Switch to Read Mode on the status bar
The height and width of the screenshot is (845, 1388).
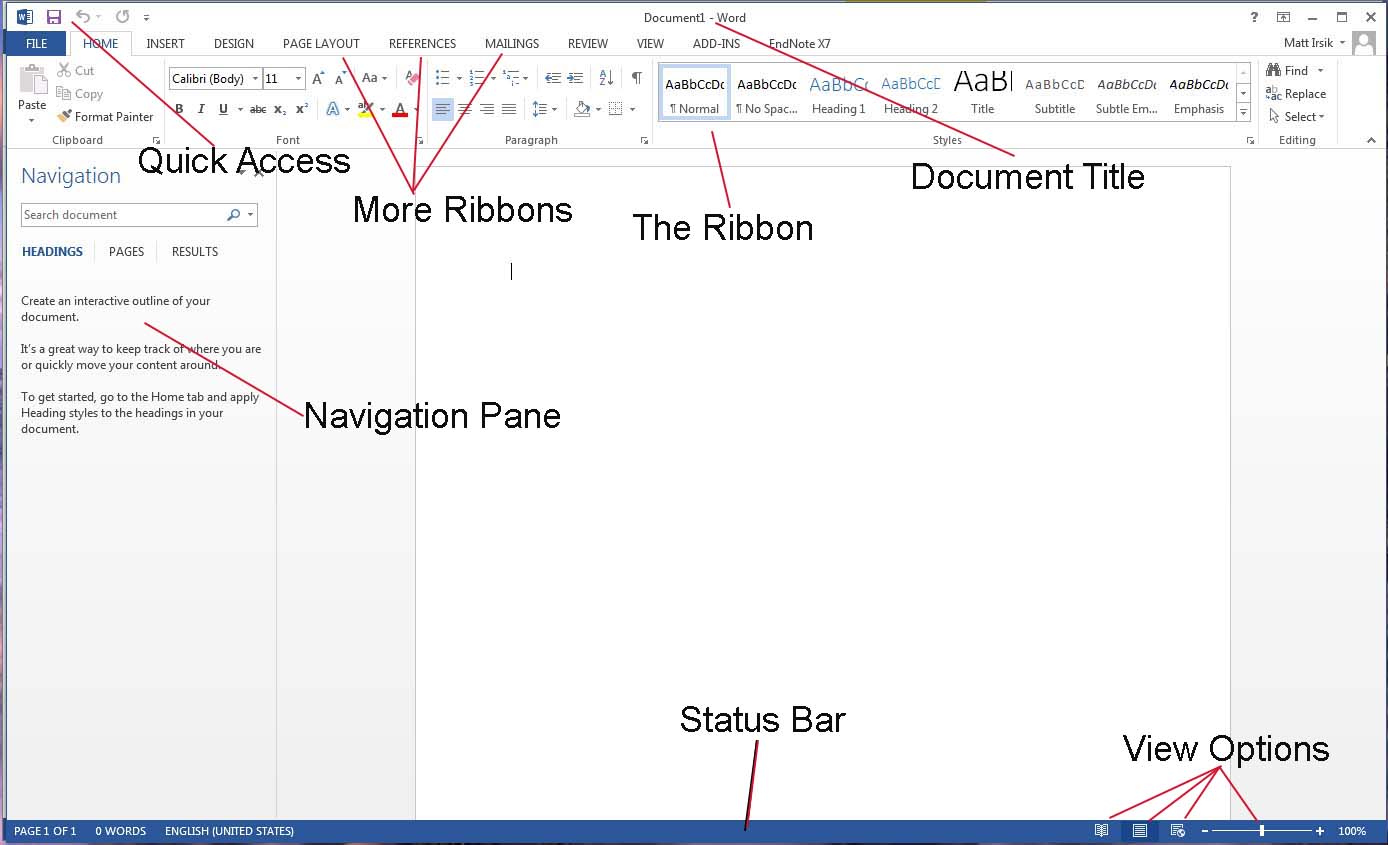1102,831
